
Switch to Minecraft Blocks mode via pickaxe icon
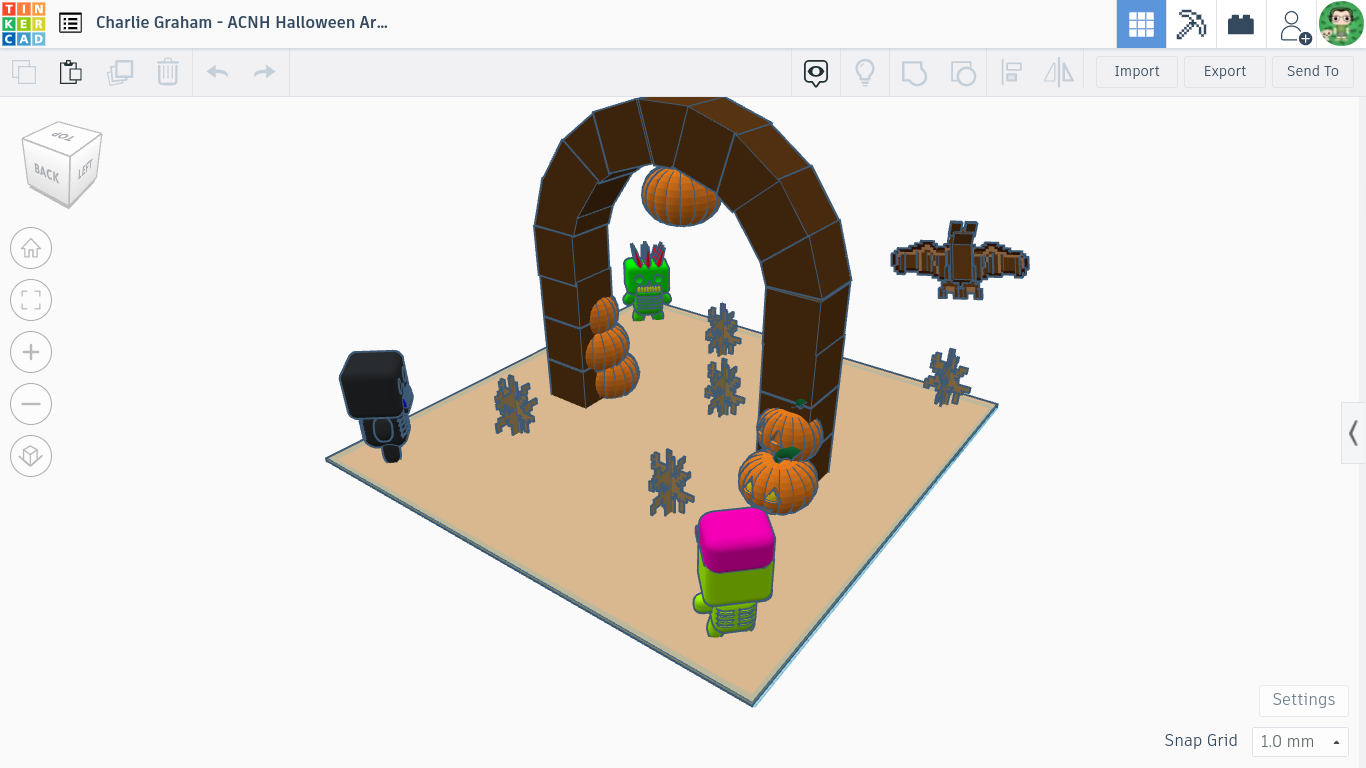pos(1191,23)
